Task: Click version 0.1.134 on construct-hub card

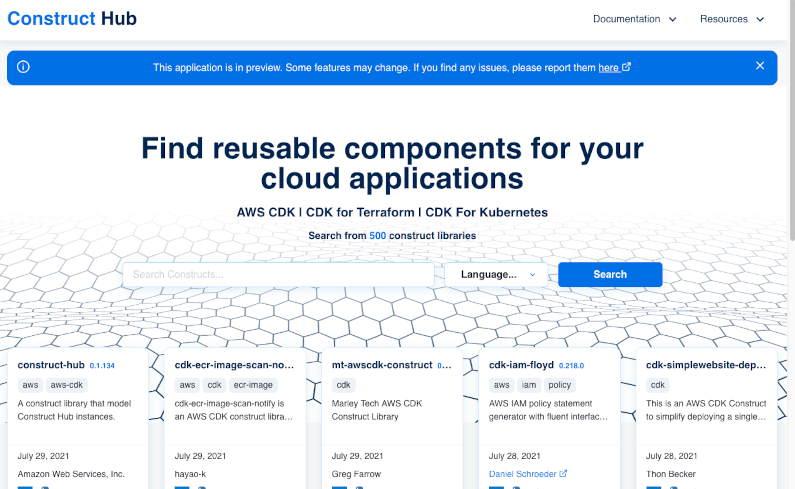Action: coord(102,366)
